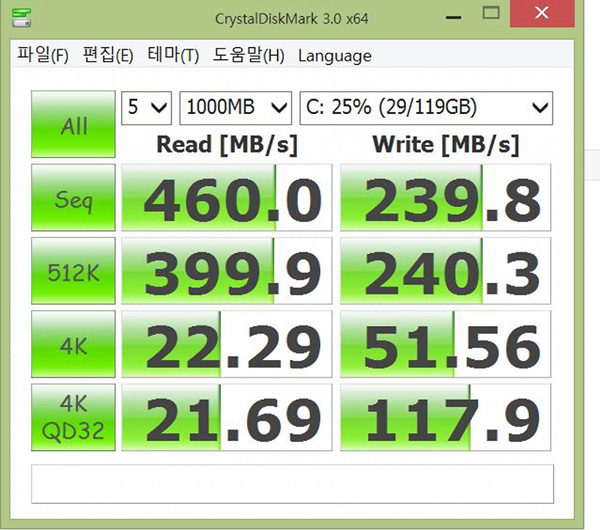Screen dimensions: 600x530
Task: Open the 테마(T) menu
Action: (173, 55)
